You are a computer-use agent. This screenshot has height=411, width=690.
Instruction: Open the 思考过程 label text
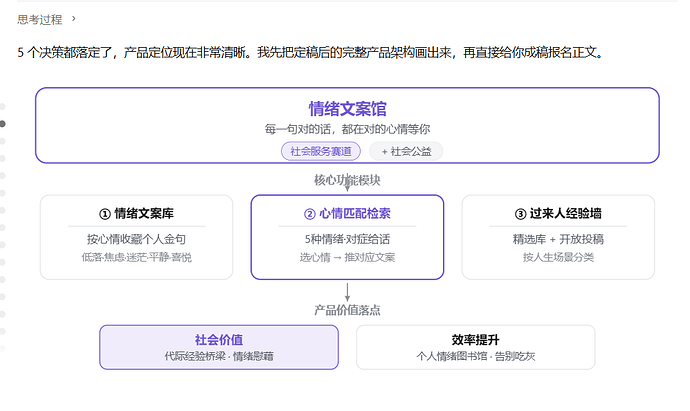click(40, 19)
